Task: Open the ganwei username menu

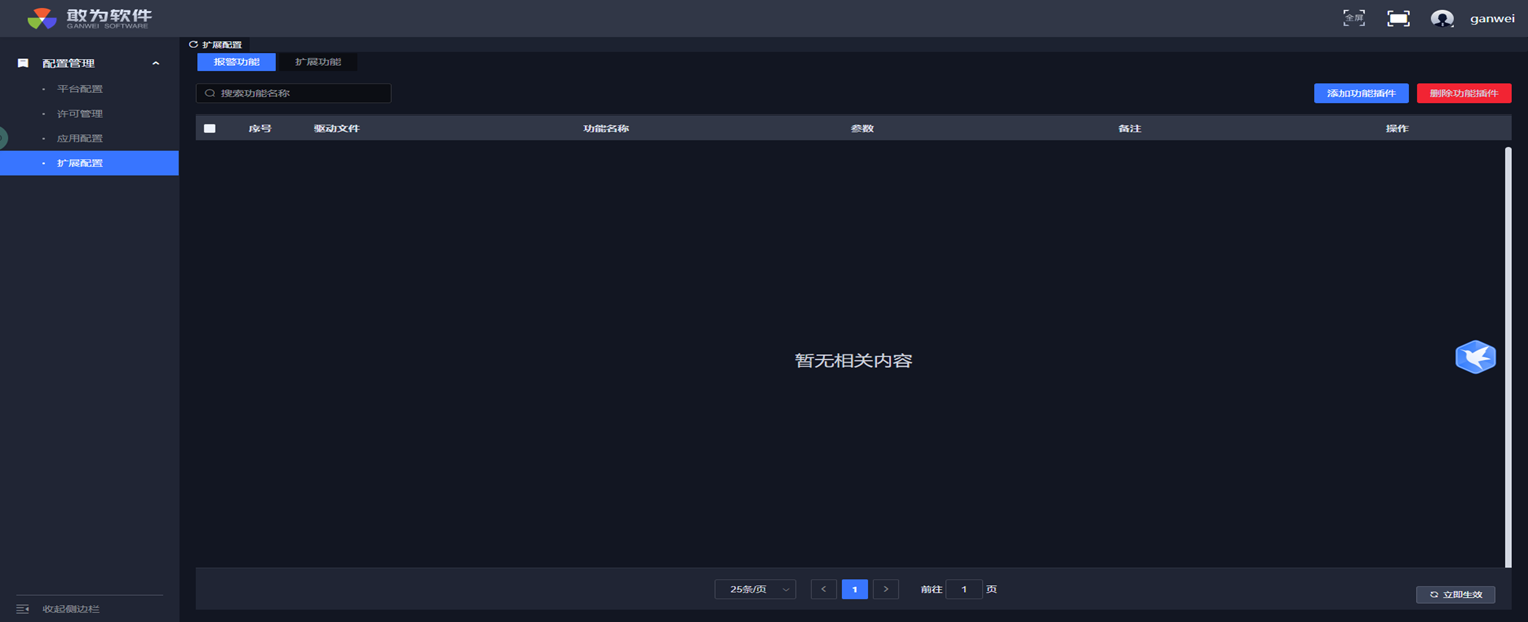Action: coord(1492,18)
